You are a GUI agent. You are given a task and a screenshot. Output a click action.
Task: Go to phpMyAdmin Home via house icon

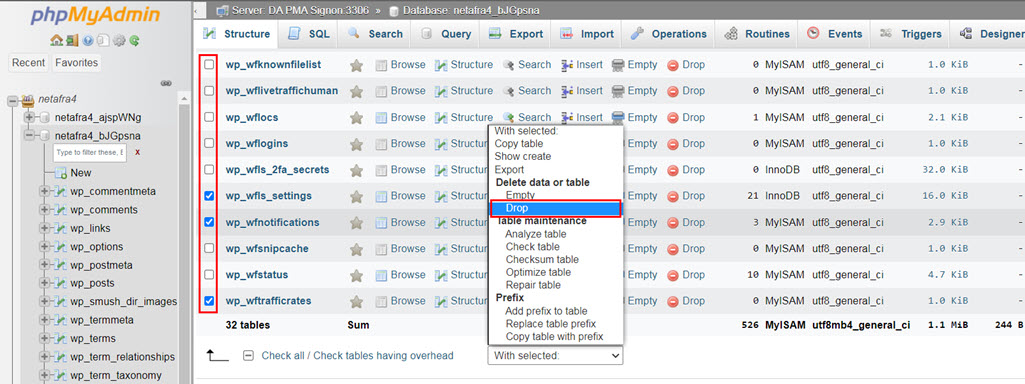tap(56, 41)
